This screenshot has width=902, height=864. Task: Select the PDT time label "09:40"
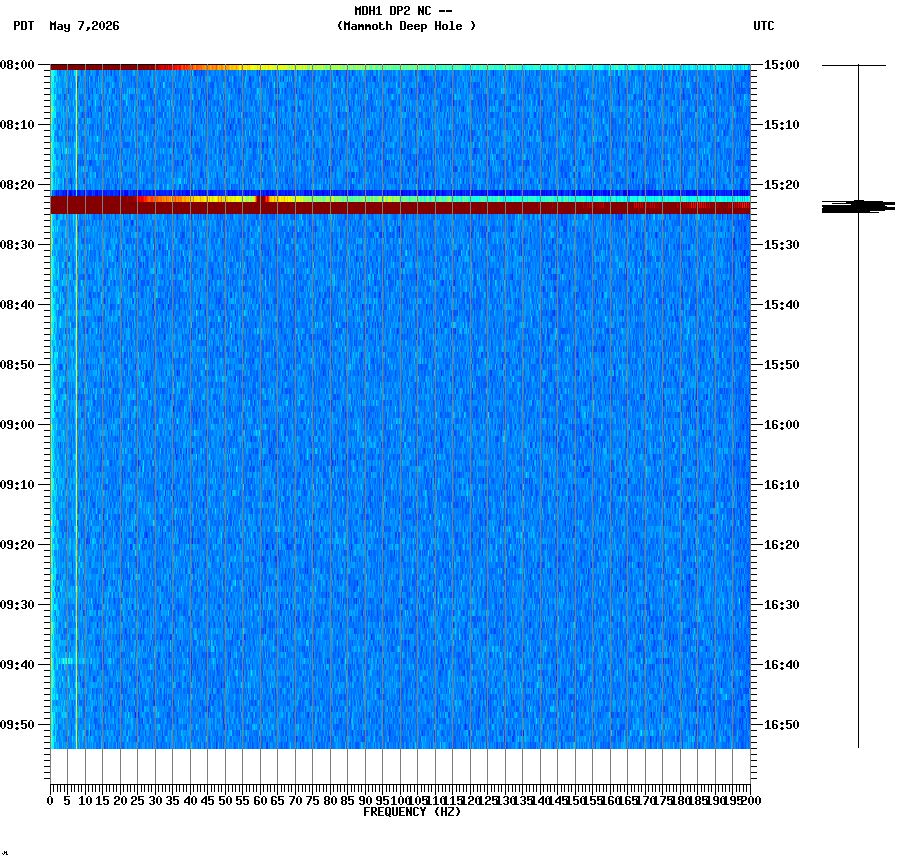(x=17, y=665)
